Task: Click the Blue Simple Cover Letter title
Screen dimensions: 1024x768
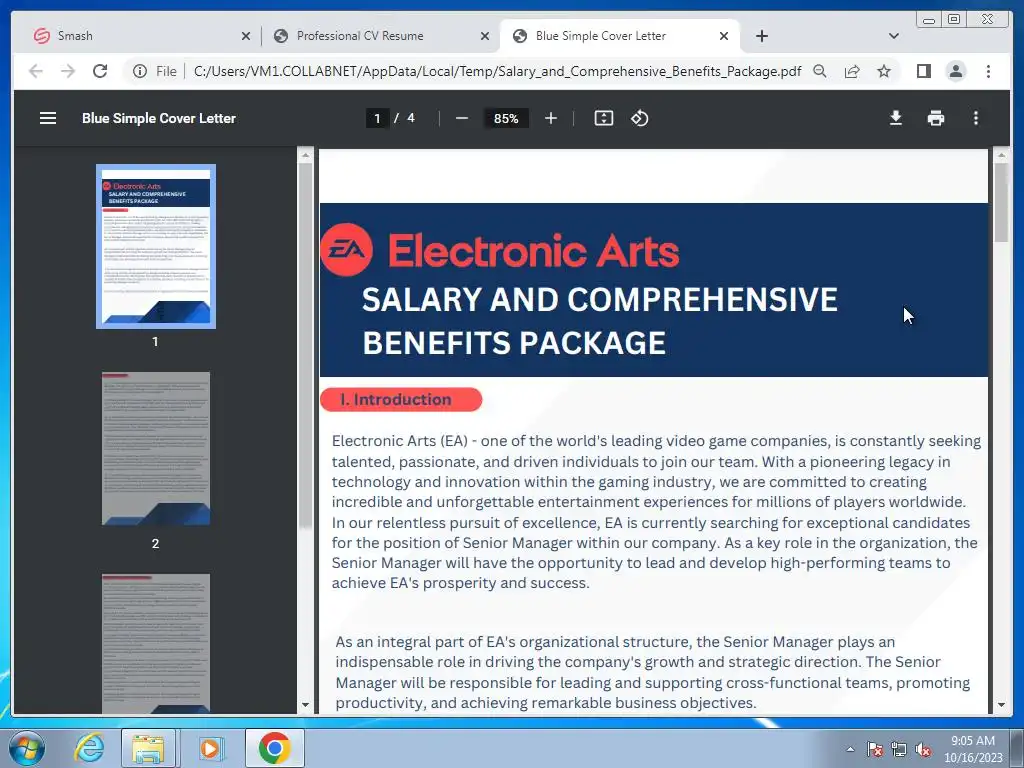Action: 159,118
